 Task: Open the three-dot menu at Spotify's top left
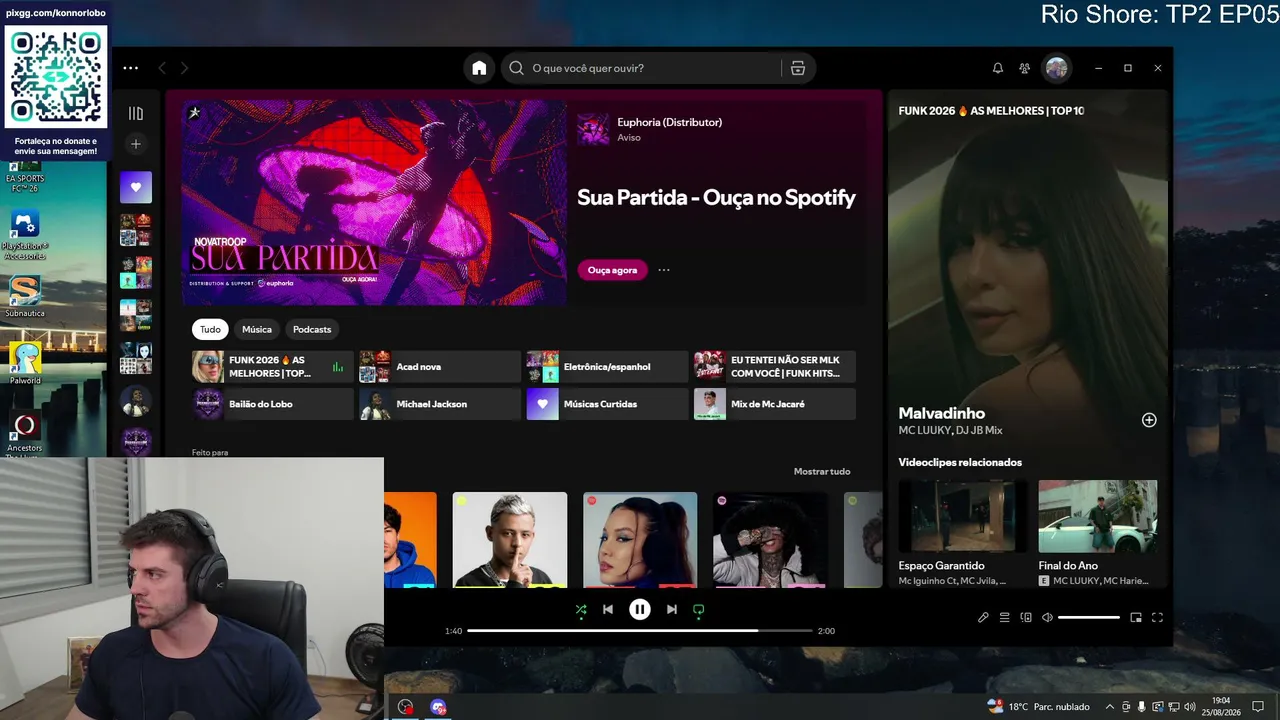click(131, 68)
